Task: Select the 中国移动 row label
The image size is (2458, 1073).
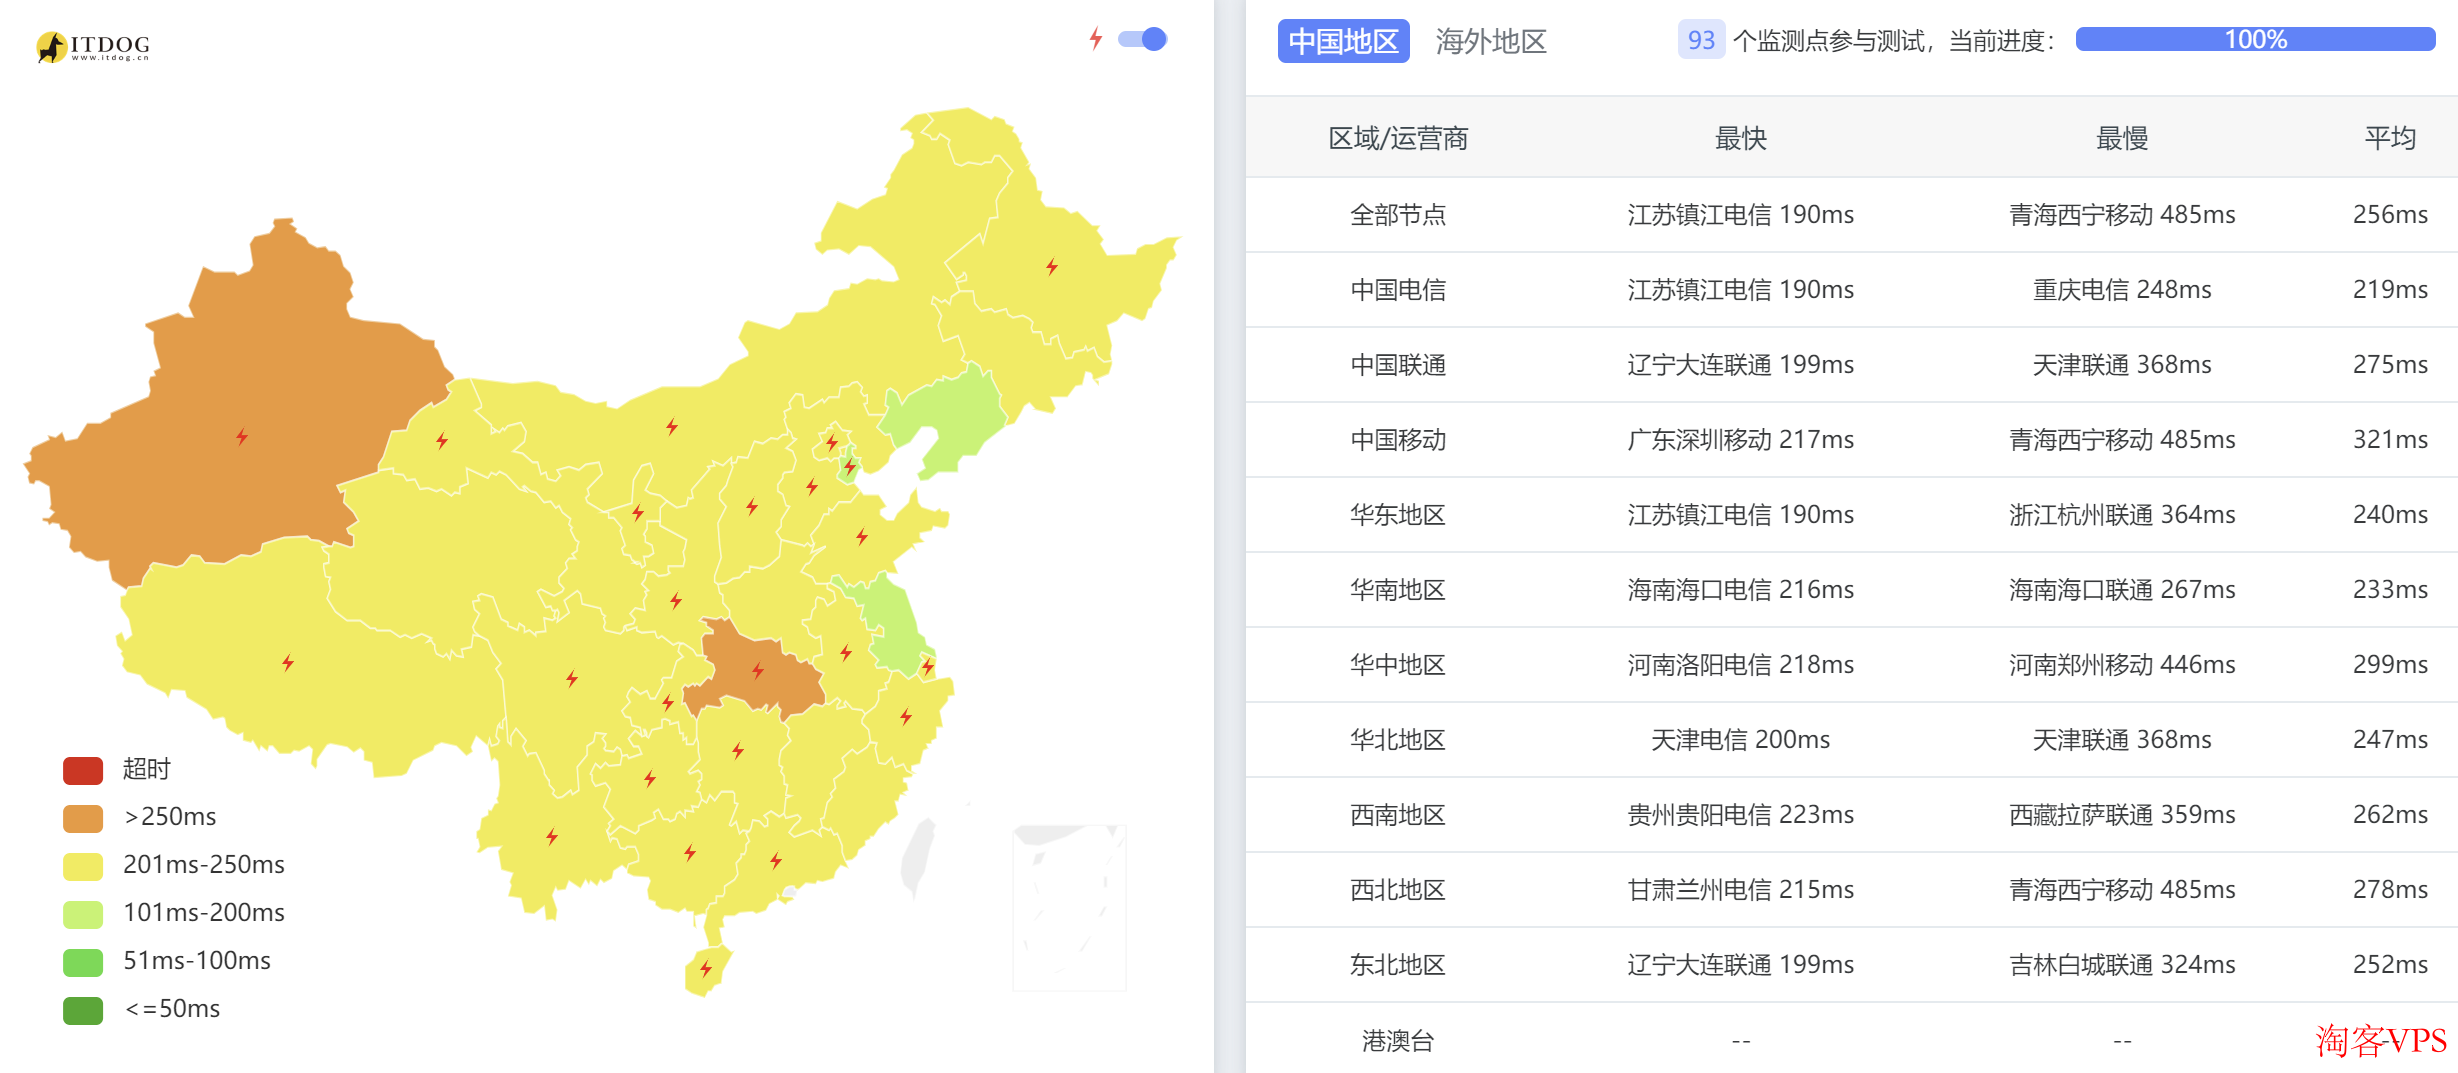Action: point(1398,439)
